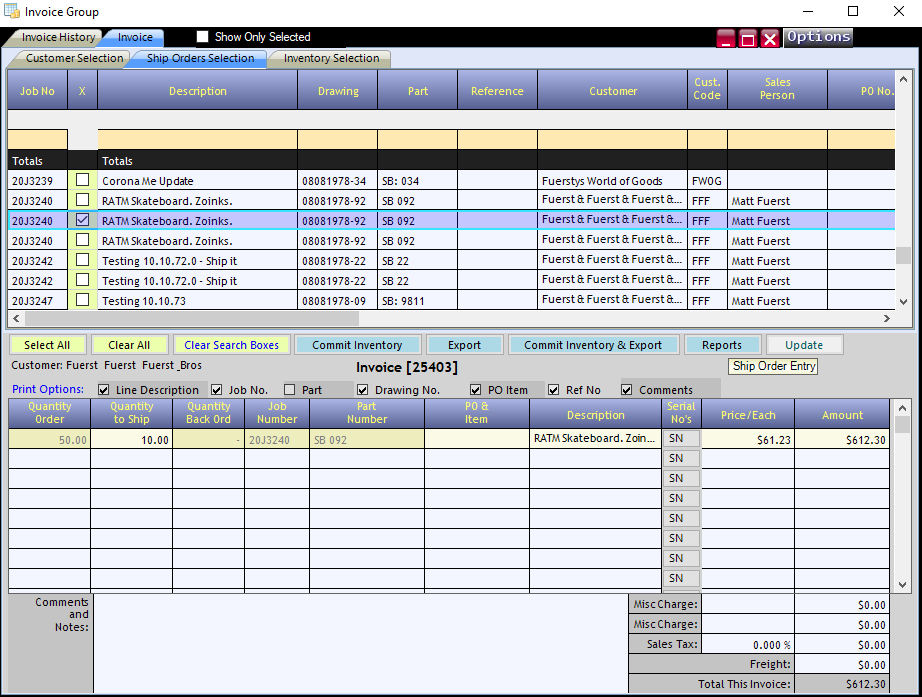Click the Sales Person column header
The height and width of the screenshot is (697, 922).
point(777,89)
